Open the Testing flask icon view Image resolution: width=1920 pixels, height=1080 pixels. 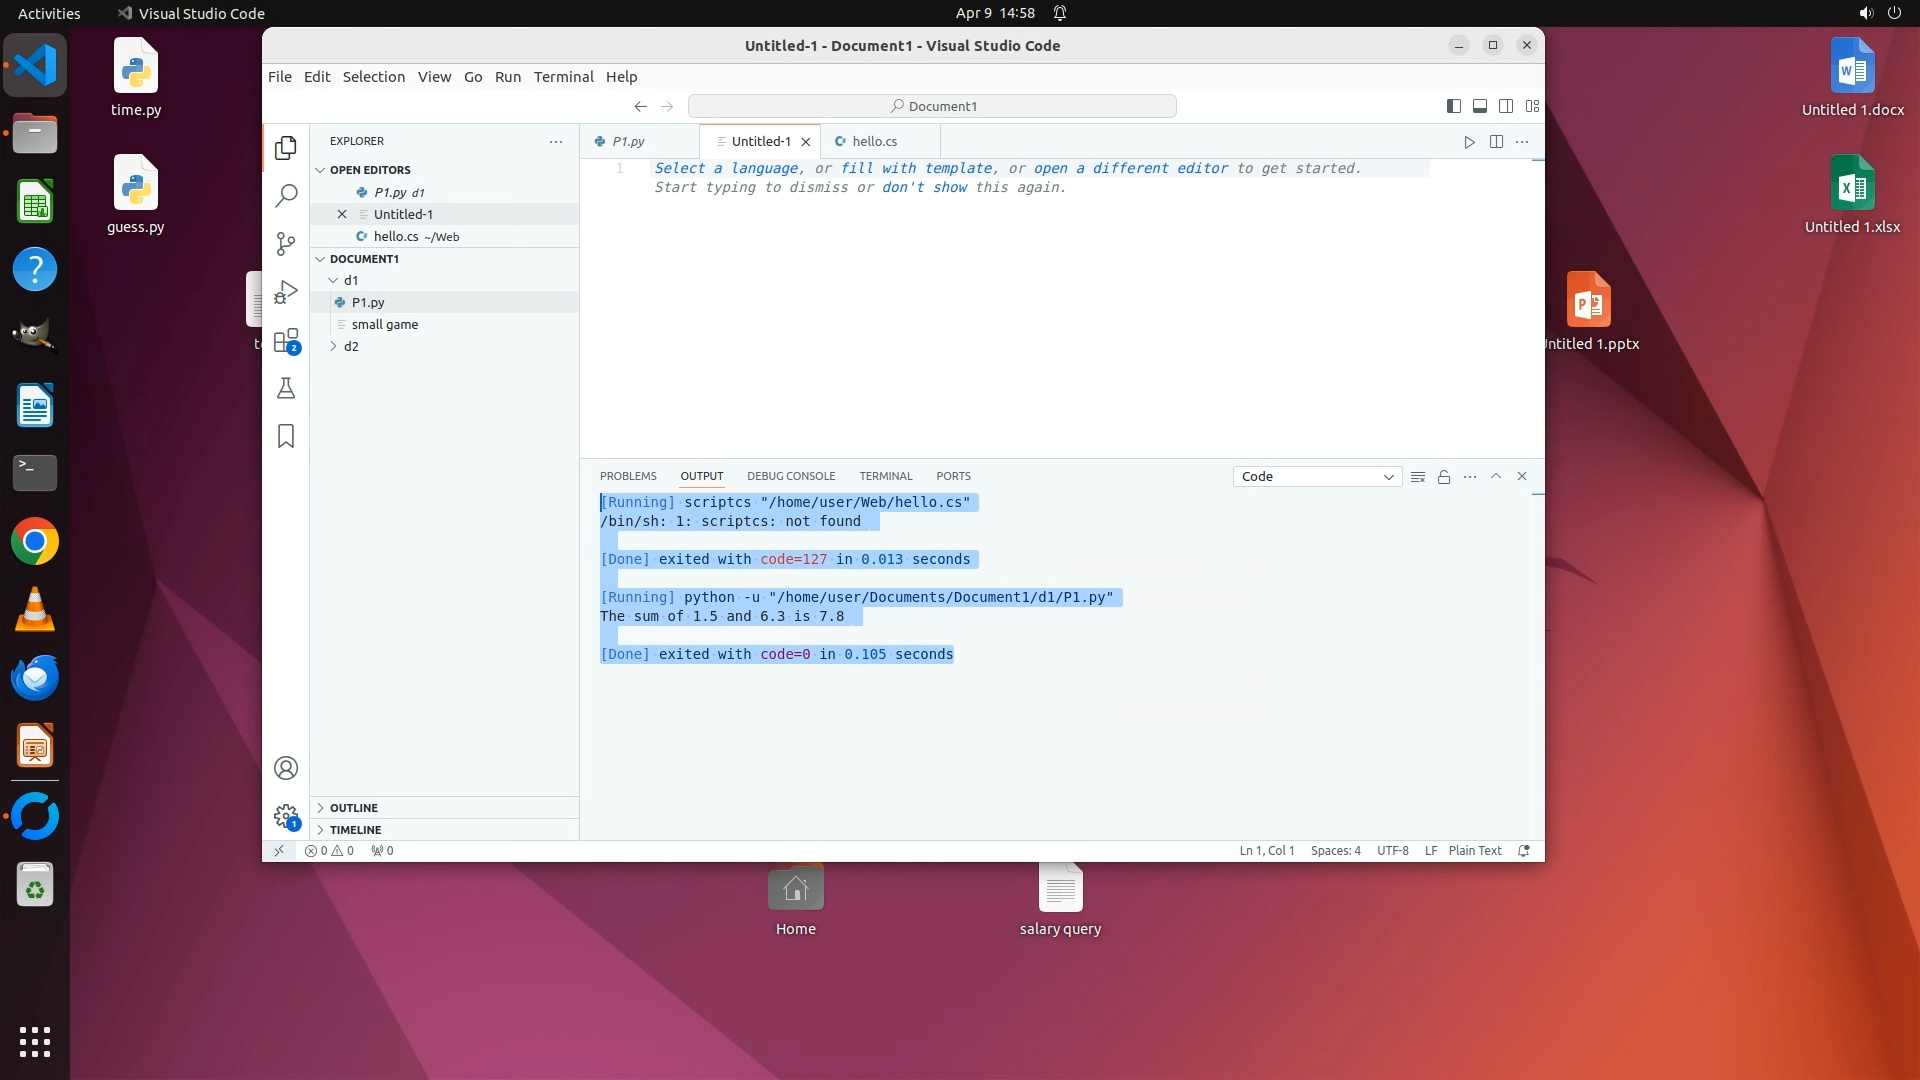point(286,388)
